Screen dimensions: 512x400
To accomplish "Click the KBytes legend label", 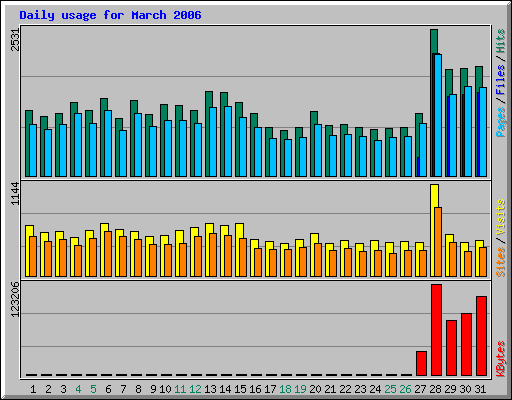I will point(500,359).
